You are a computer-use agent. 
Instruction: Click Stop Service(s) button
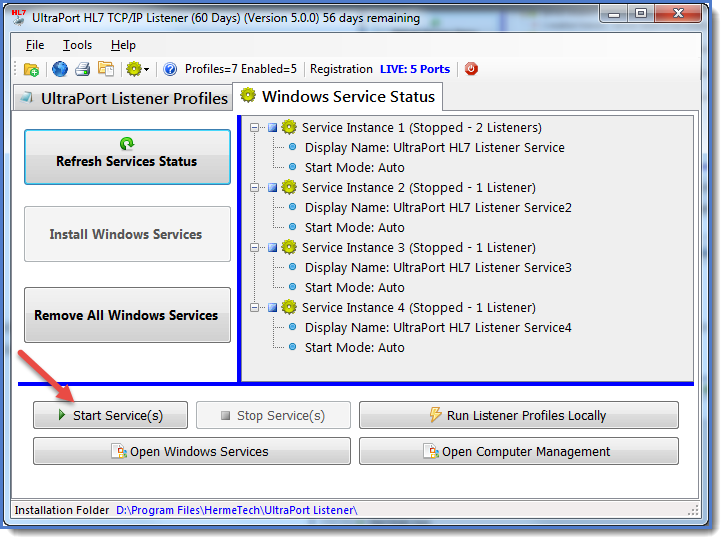click(273, 415)
